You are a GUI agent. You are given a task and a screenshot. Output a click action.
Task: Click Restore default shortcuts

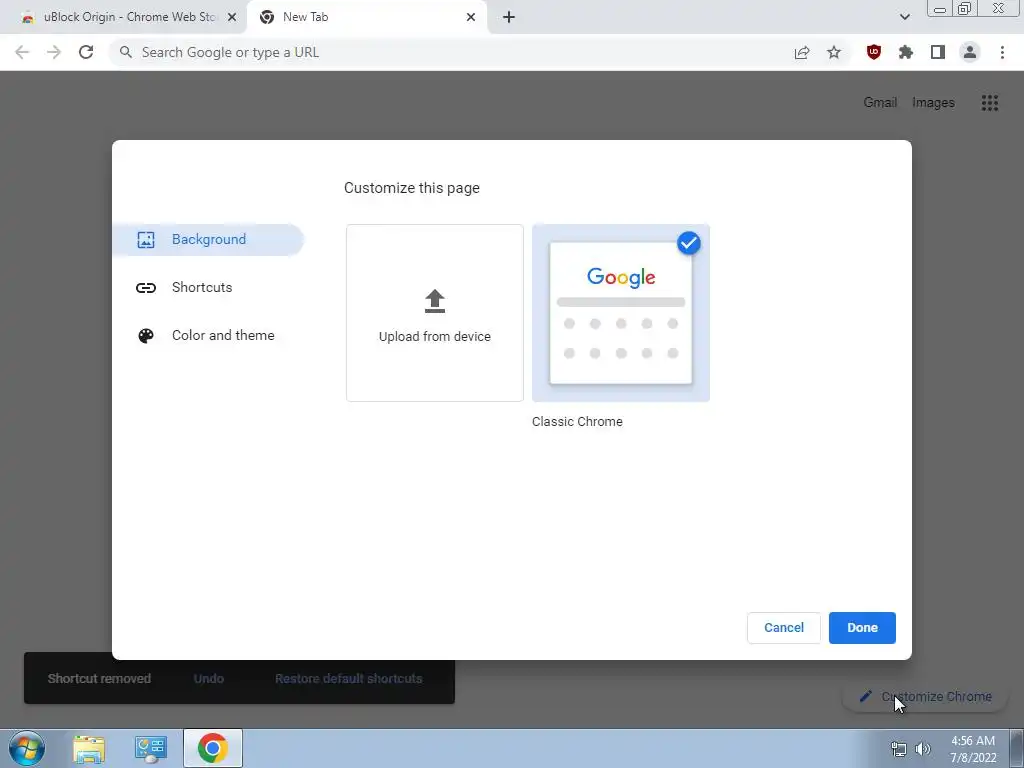coord(349,679)
